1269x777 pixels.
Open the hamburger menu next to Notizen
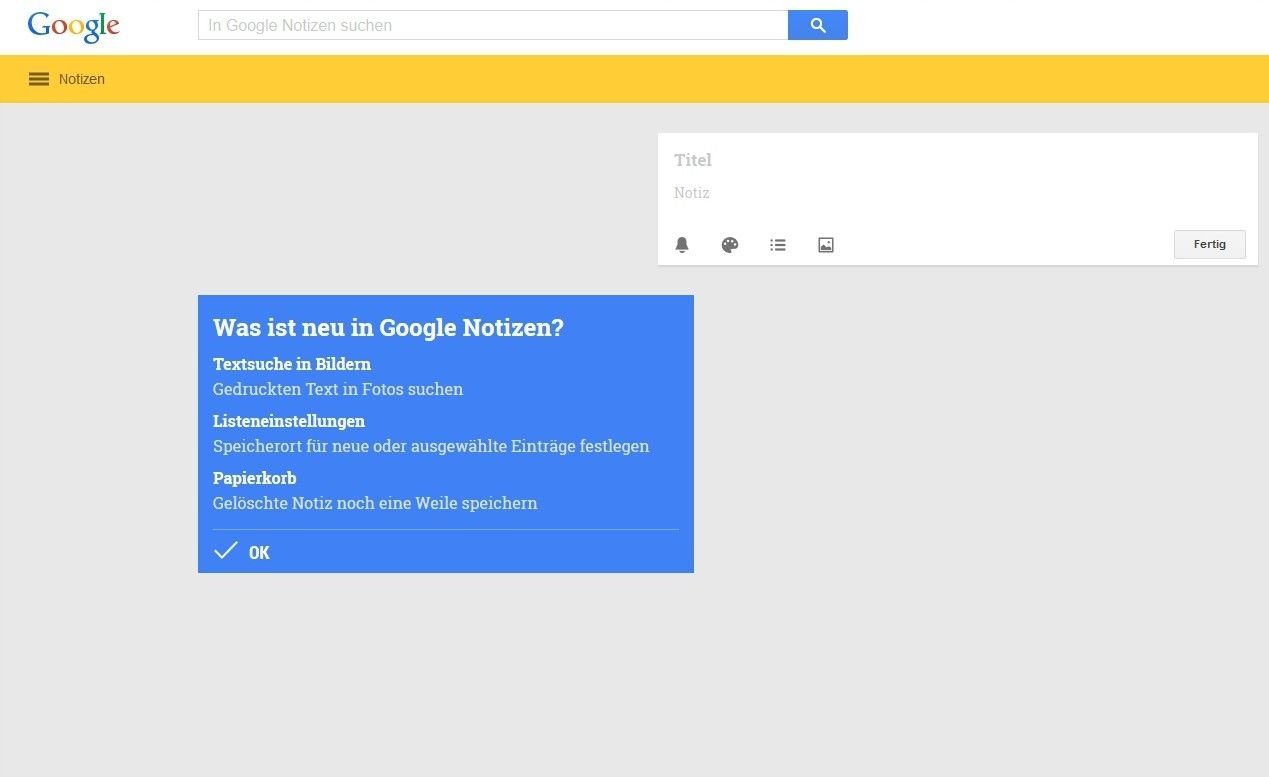coord(39,79)
